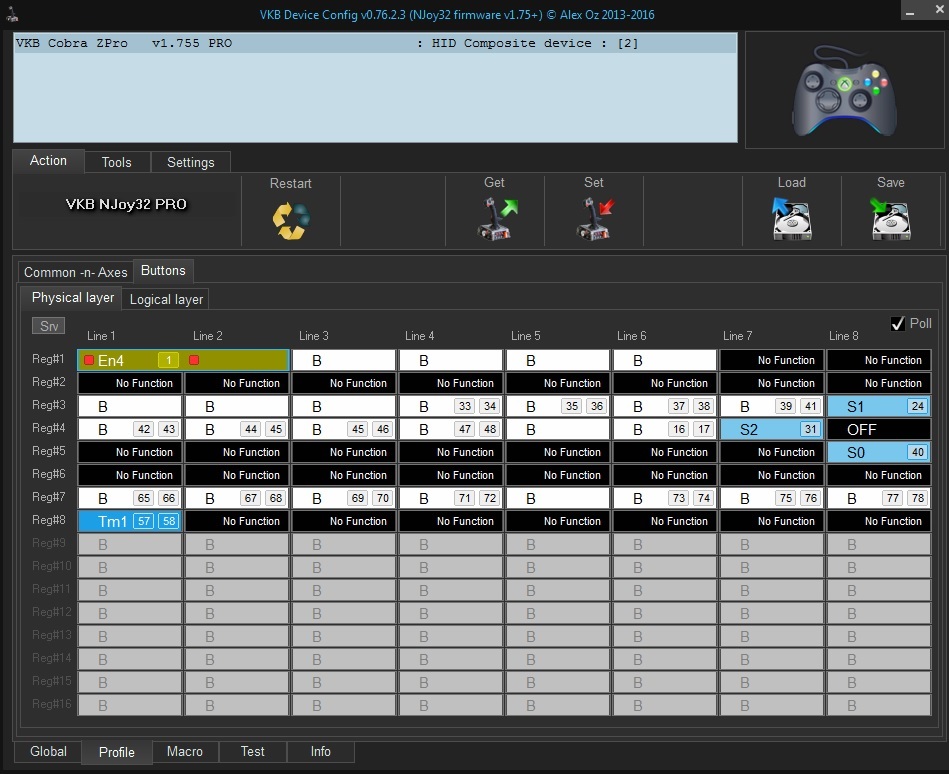Open the Global bottom tab

coord(48,752)
